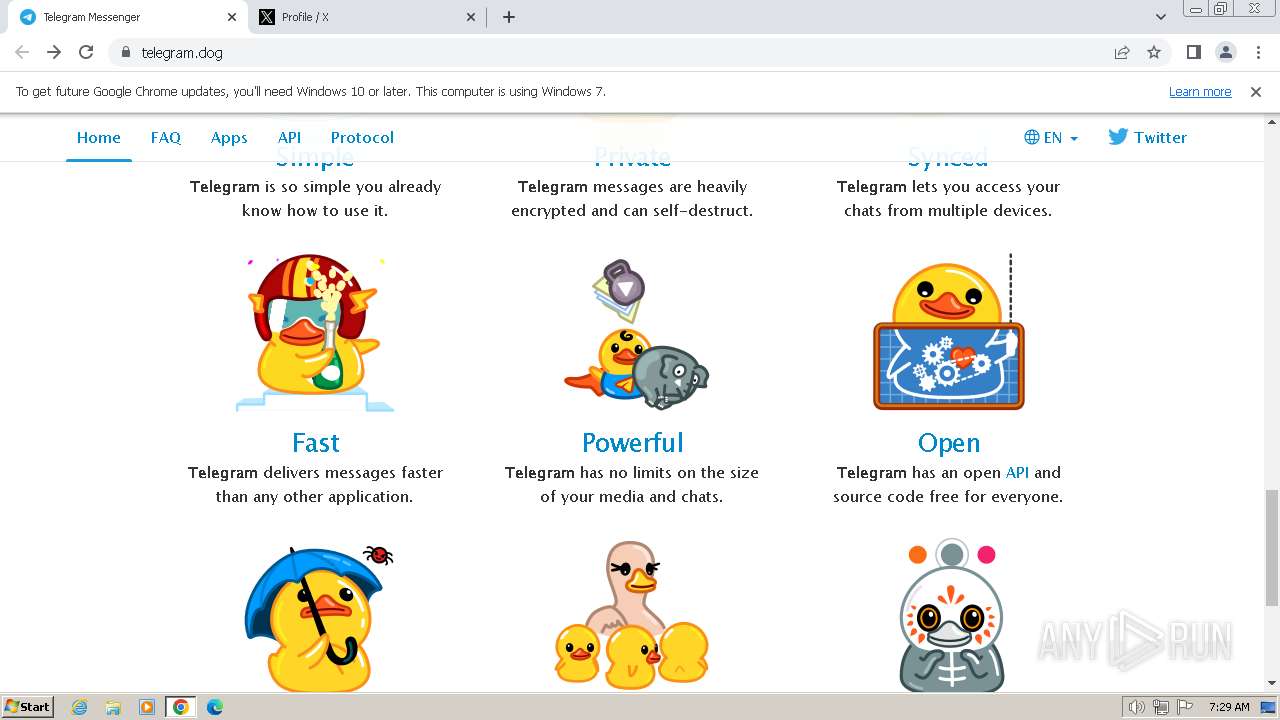Go back with browser back arrow
Screen dimensions: 1280x720
(x=22, y=52)
